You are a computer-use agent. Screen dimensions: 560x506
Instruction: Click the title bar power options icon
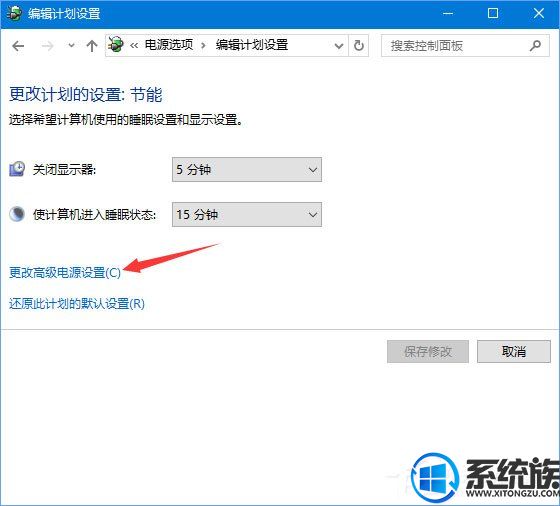(x=14, y=14)
